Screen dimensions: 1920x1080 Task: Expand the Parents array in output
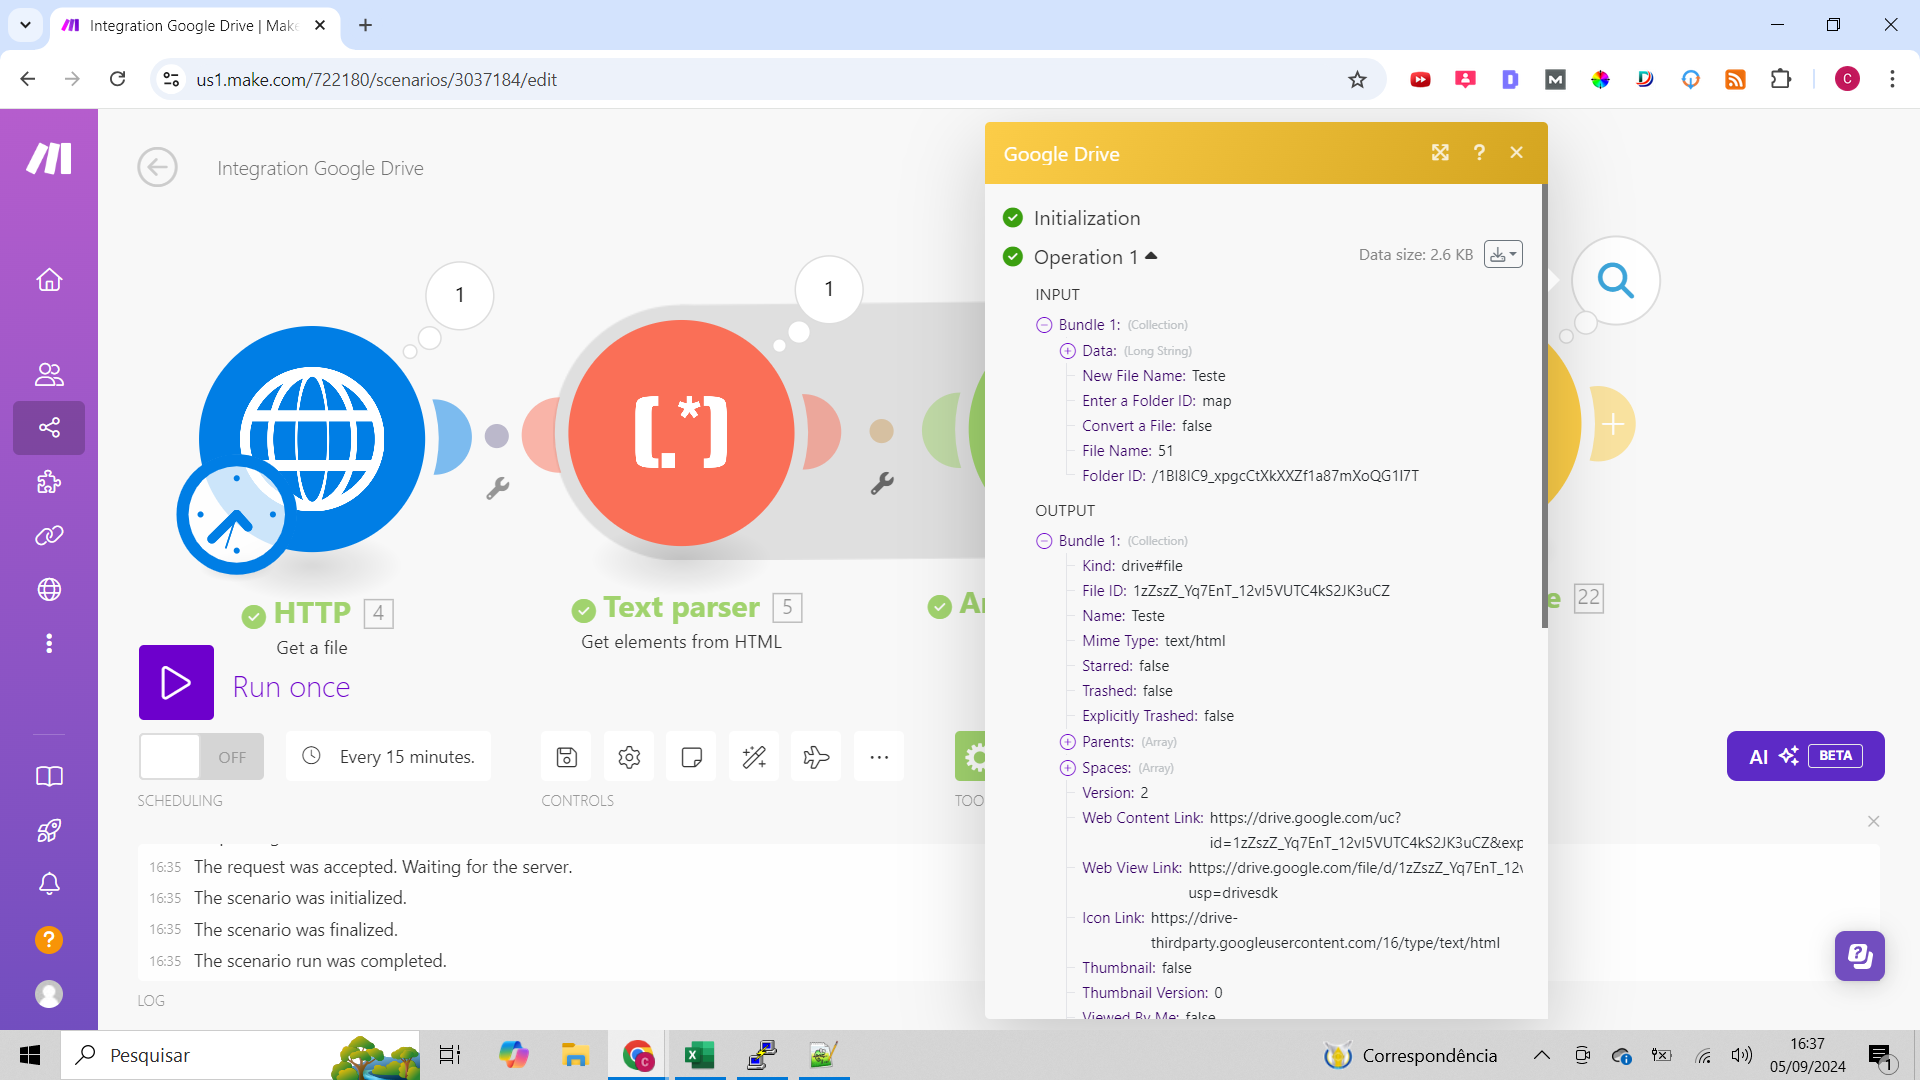pyautogui.click(x=1067, y=742)
